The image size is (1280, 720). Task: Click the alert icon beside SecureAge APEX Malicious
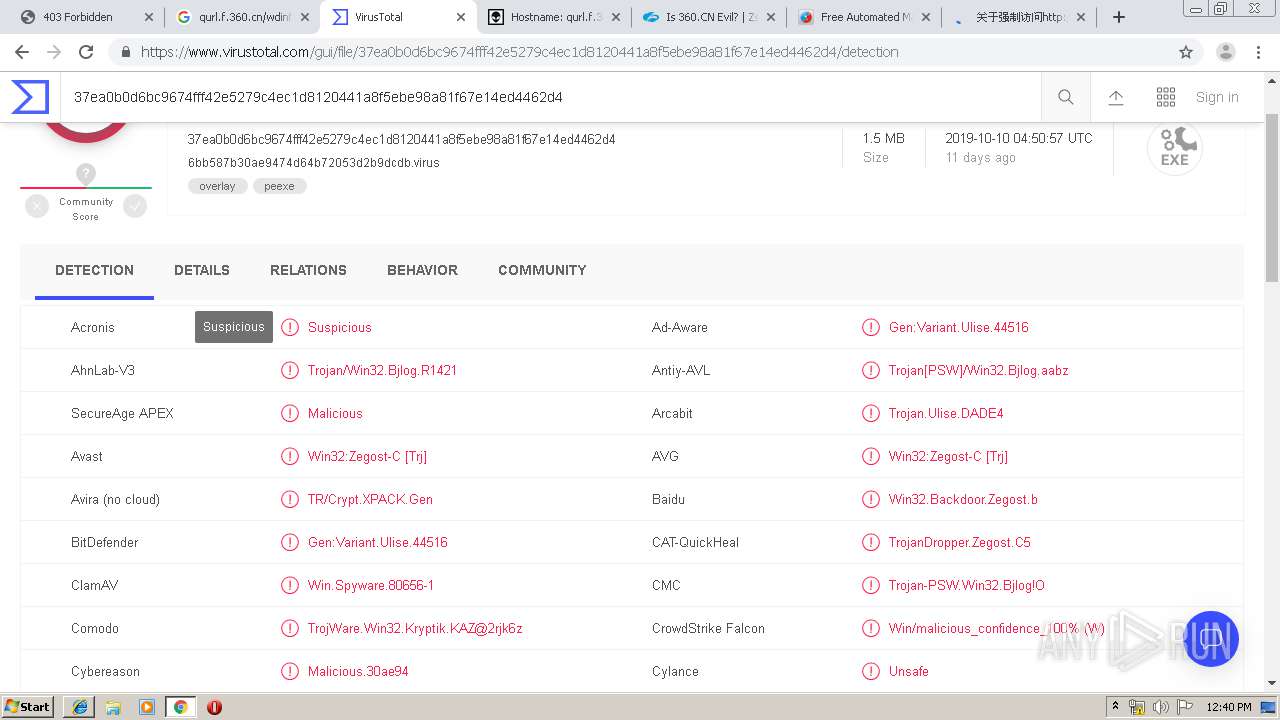point(290,413)
